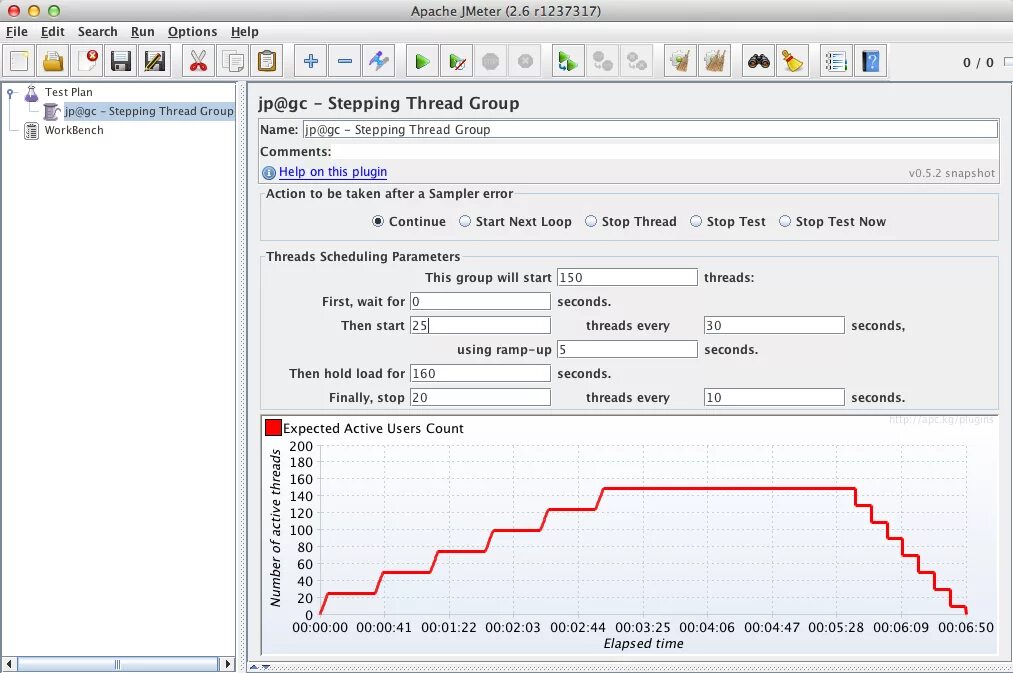Click the Clear All brooms icon

(715, 61)
